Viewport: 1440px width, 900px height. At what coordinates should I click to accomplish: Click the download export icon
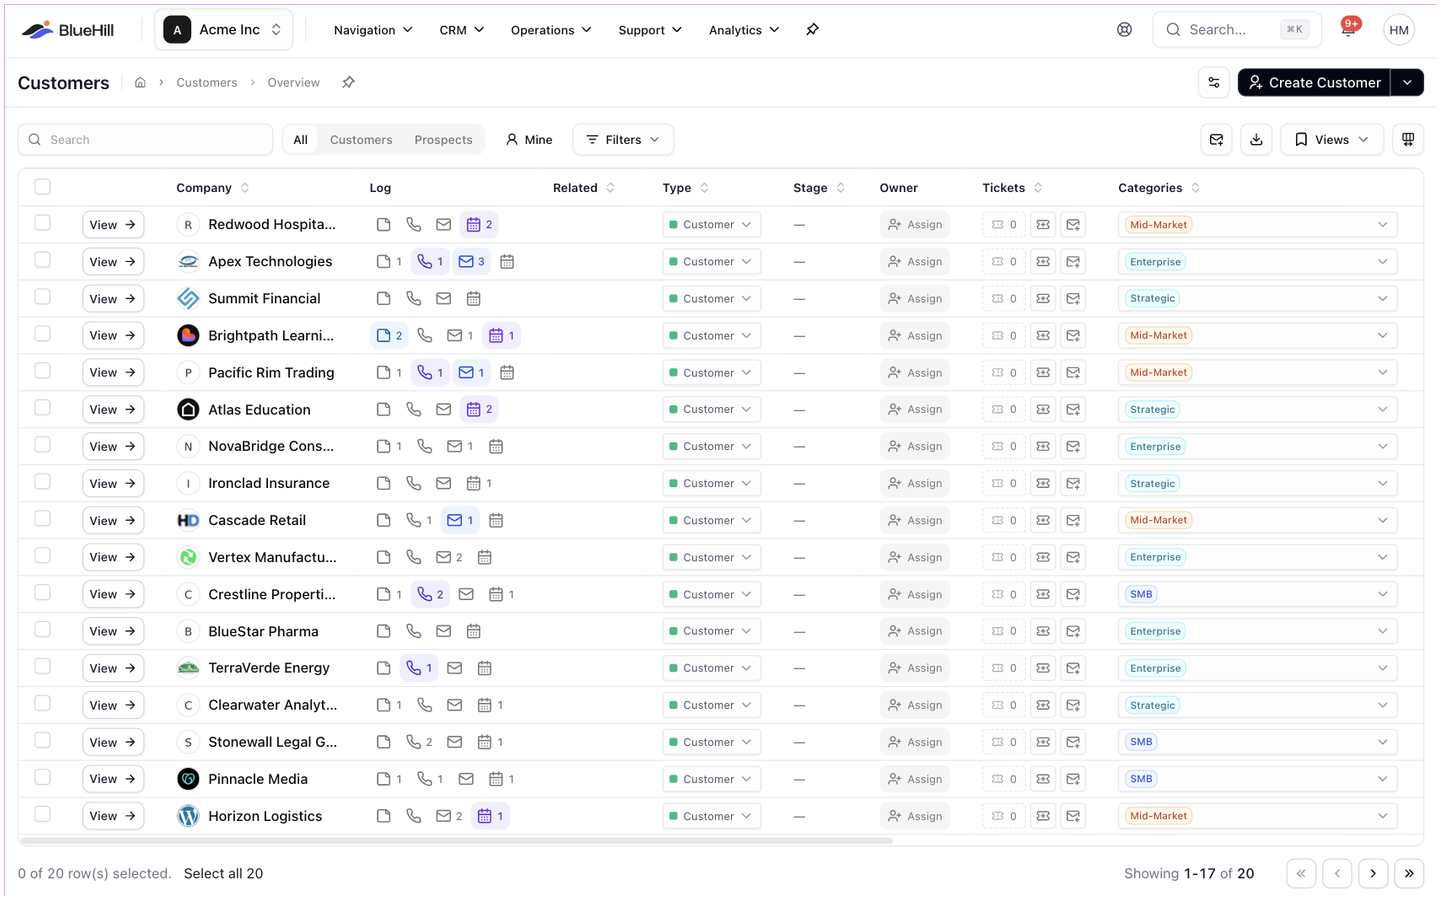(1257, 140)
